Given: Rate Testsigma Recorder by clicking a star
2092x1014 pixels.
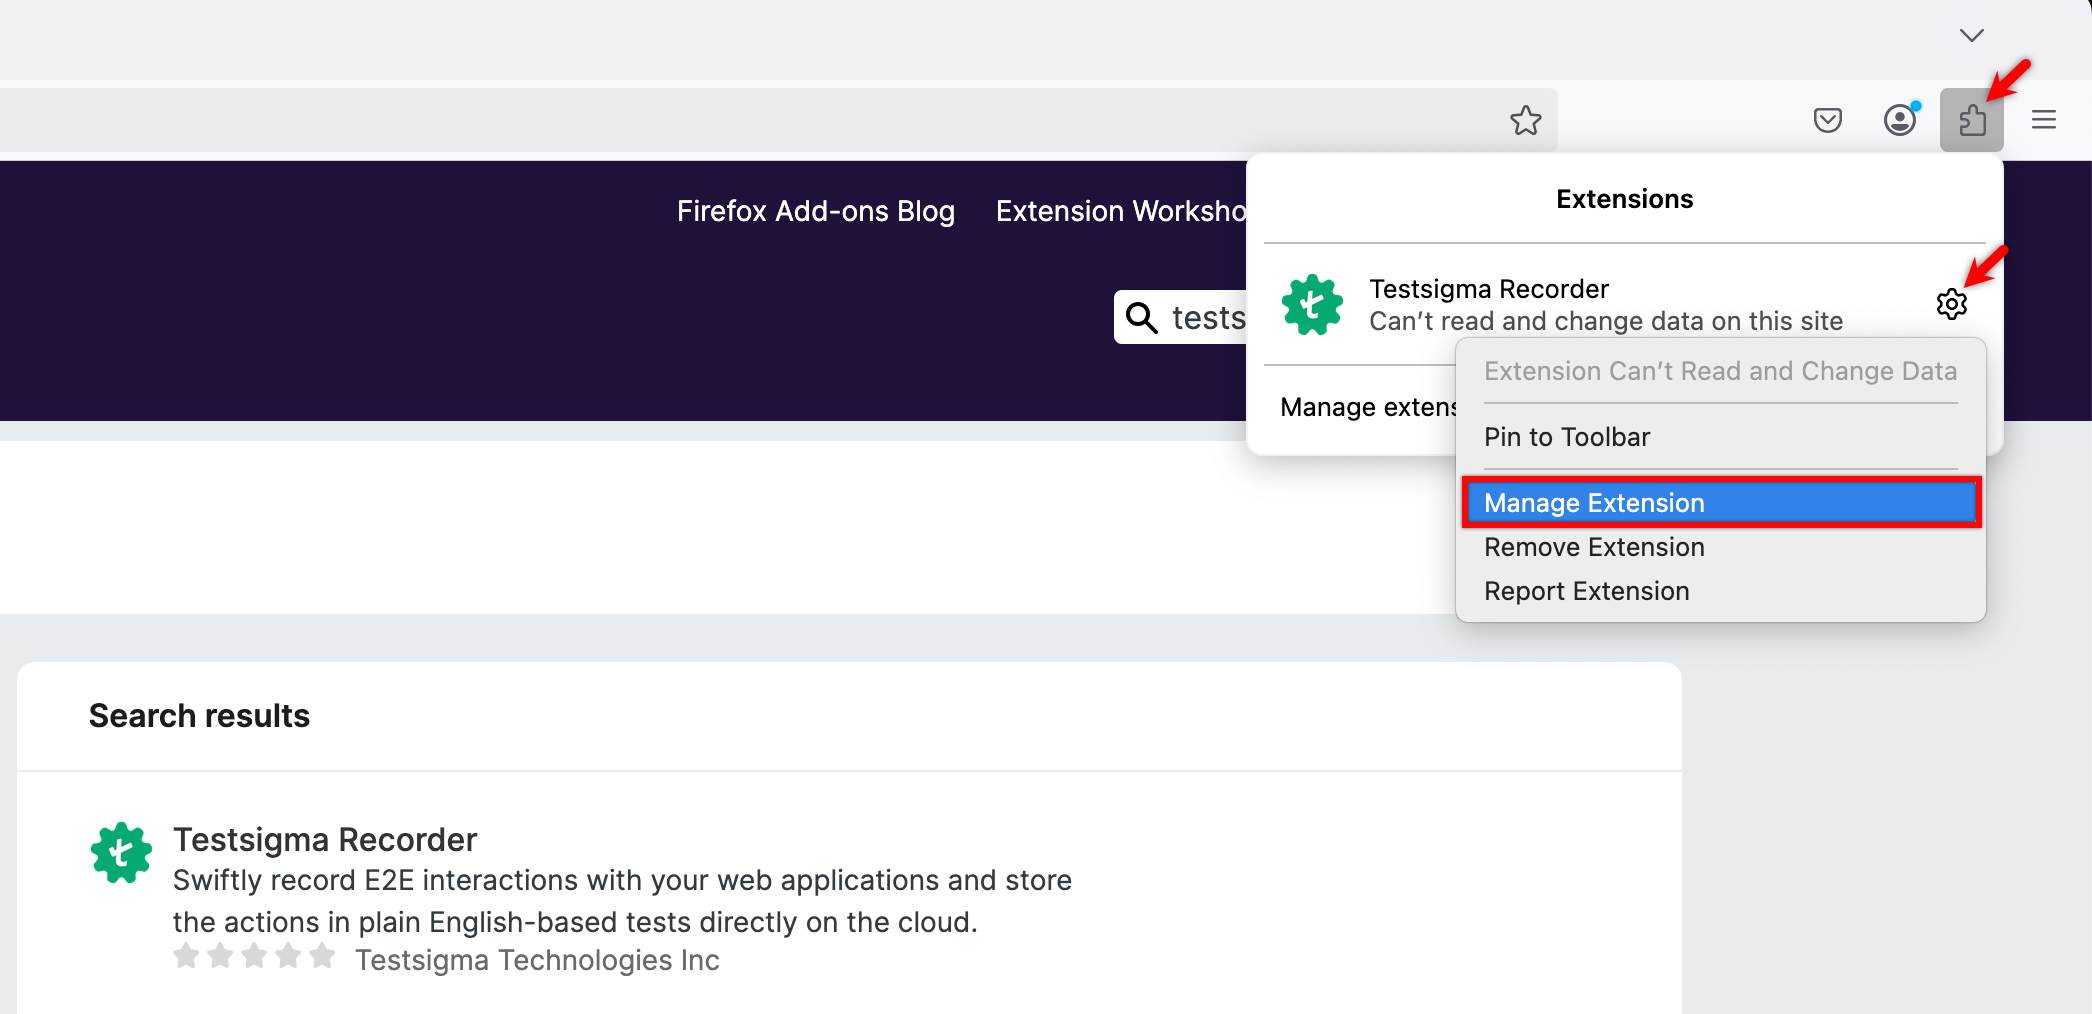Looking at the screenshot, I should (254, 956).
